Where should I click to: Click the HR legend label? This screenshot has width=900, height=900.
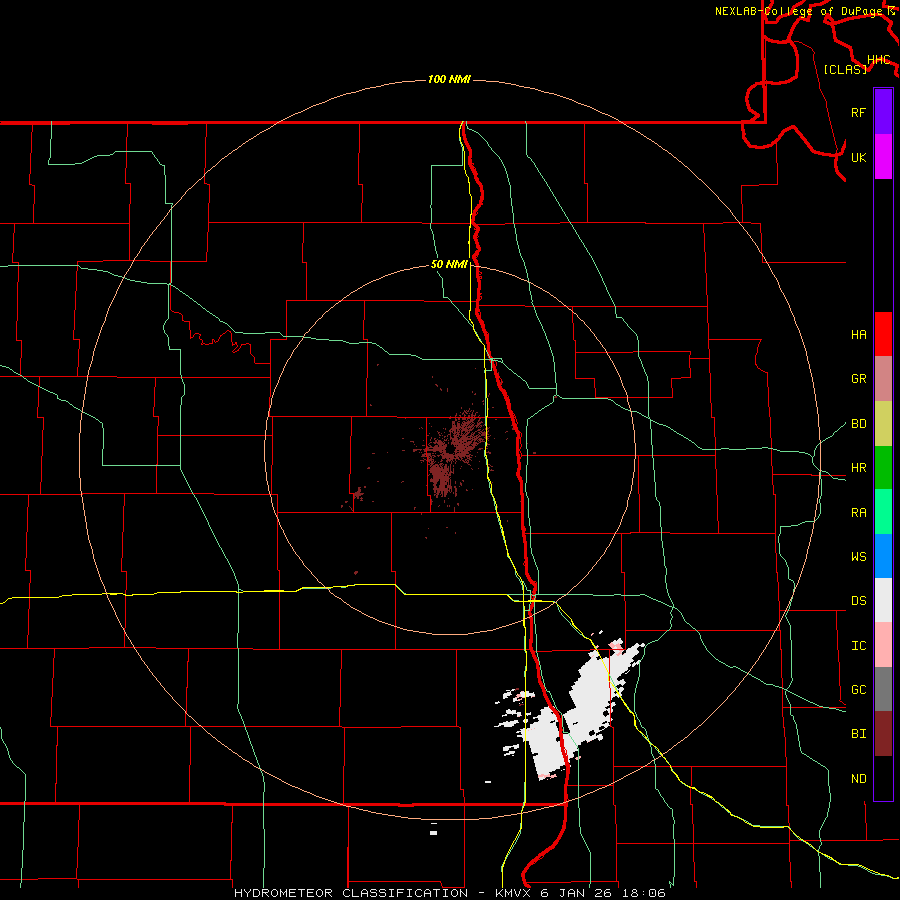pos(858,468)
